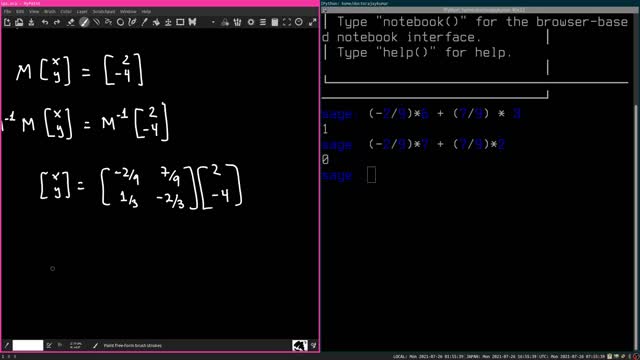
Task: Click the small dot toolbar separator dropdown
Action: 213,22
